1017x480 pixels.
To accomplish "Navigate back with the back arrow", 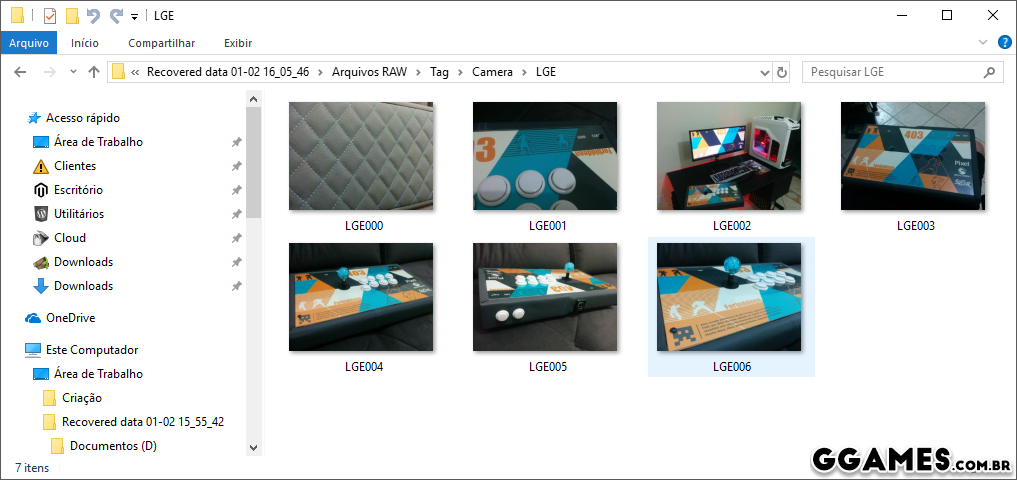I will pos(20,72).
